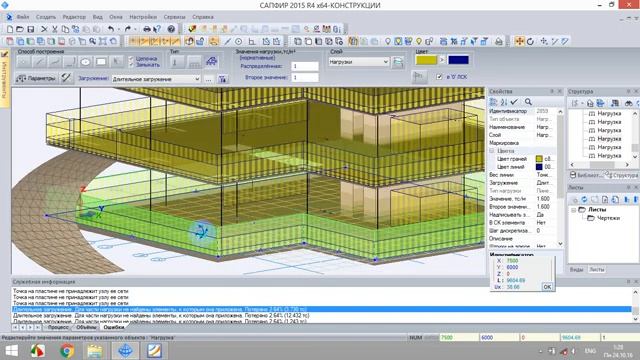The width and height of the screenshot is (640, 360).
Task: Click the Windows Start button
Action: [11, 351]
